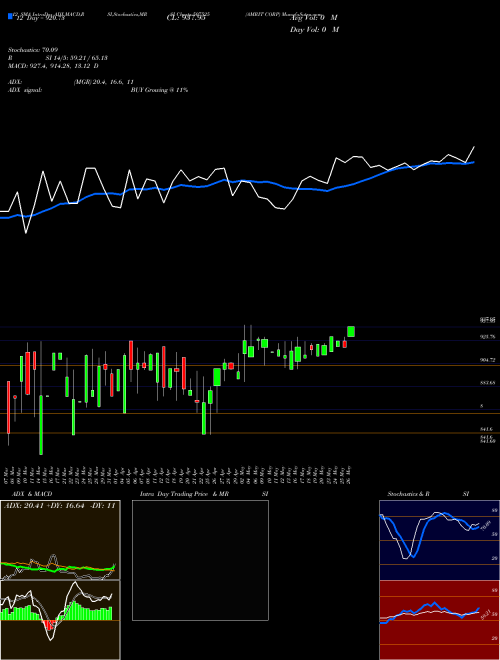Click the tall green candlestick with the lowest low
The height and width of the screenshot is (660, 500).
pos(41,425)
